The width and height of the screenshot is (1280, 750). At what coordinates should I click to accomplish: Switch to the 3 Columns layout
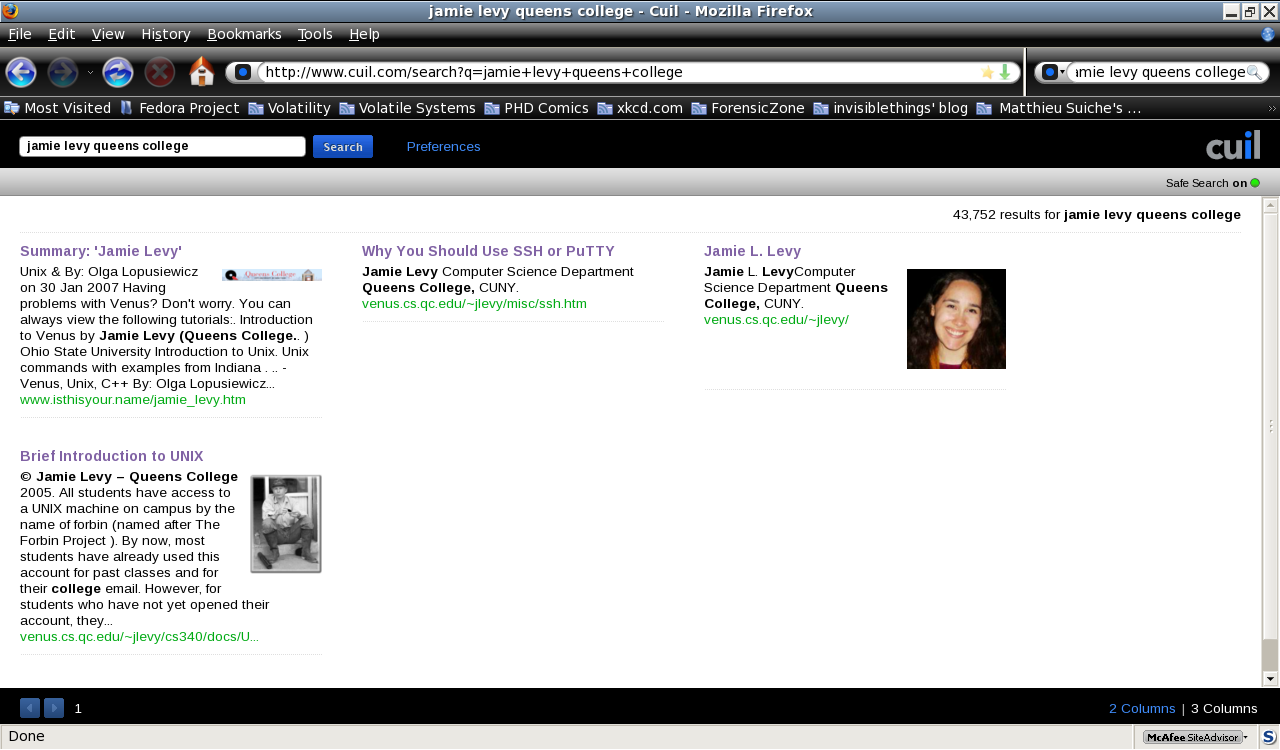click(x=1224, y=709)
